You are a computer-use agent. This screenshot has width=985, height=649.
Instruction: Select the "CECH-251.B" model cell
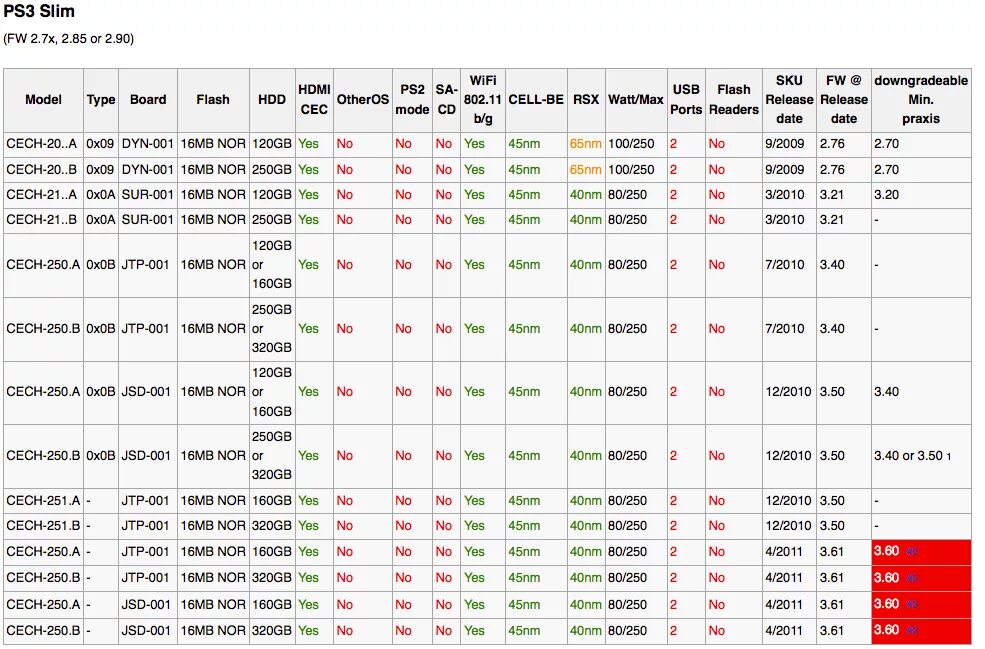pyautogui.click(x=43, y=526)
